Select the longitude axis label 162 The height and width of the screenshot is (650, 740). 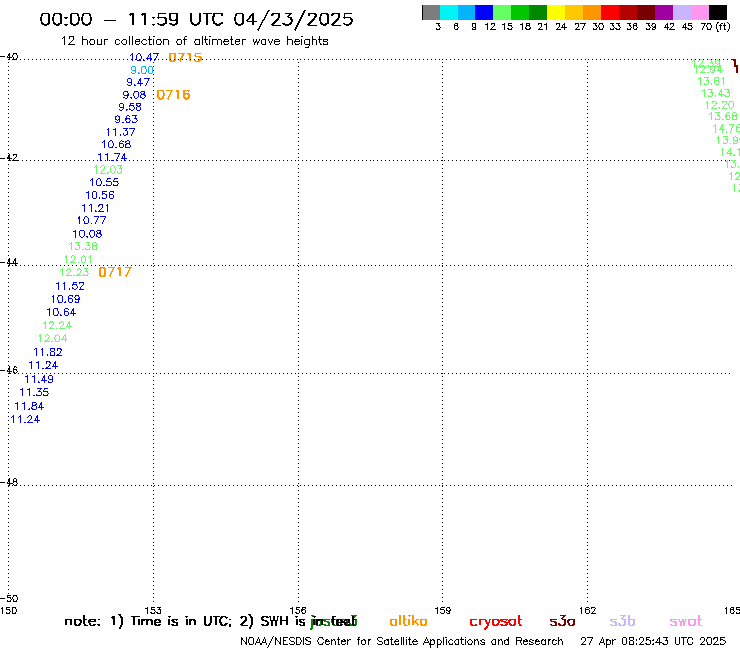point(588,610)
